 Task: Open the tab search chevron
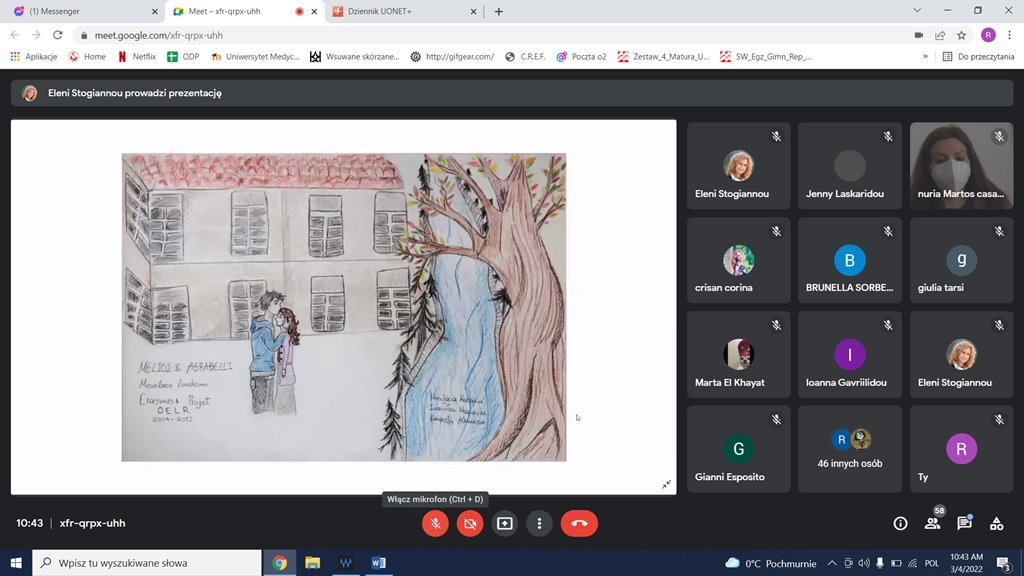[917, 10]
